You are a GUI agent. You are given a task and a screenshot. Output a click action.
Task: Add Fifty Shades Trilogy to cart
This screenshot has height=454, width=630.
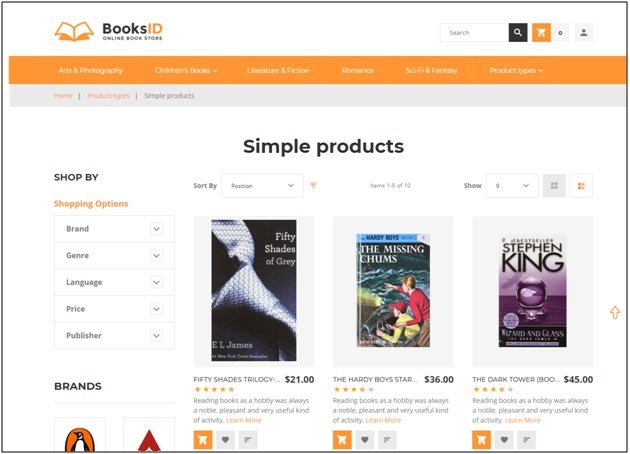[202, 440]
